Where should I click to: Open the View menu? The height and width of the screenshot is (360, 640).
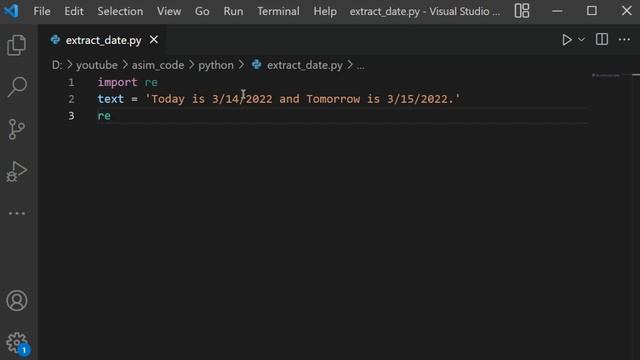pyautogui.click(x=169, y=11)
